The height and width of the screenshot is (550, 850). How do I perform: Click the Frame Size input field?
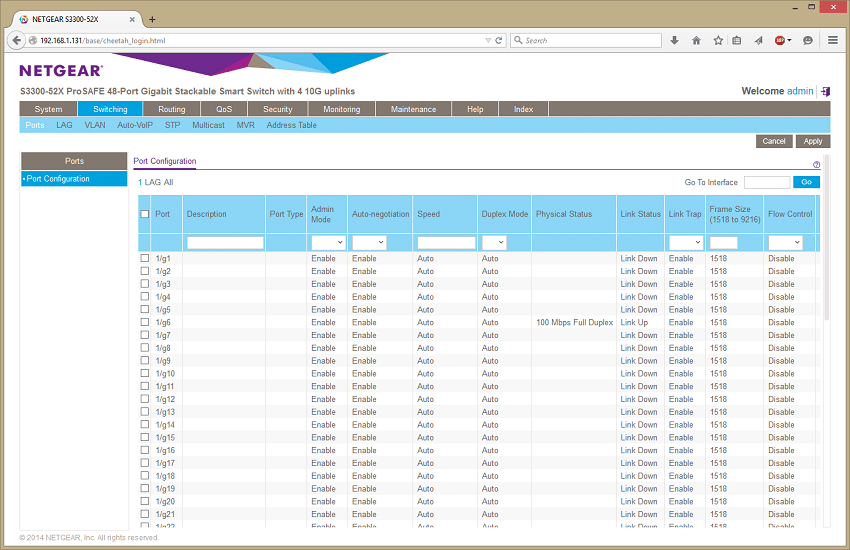pos(724,242)
